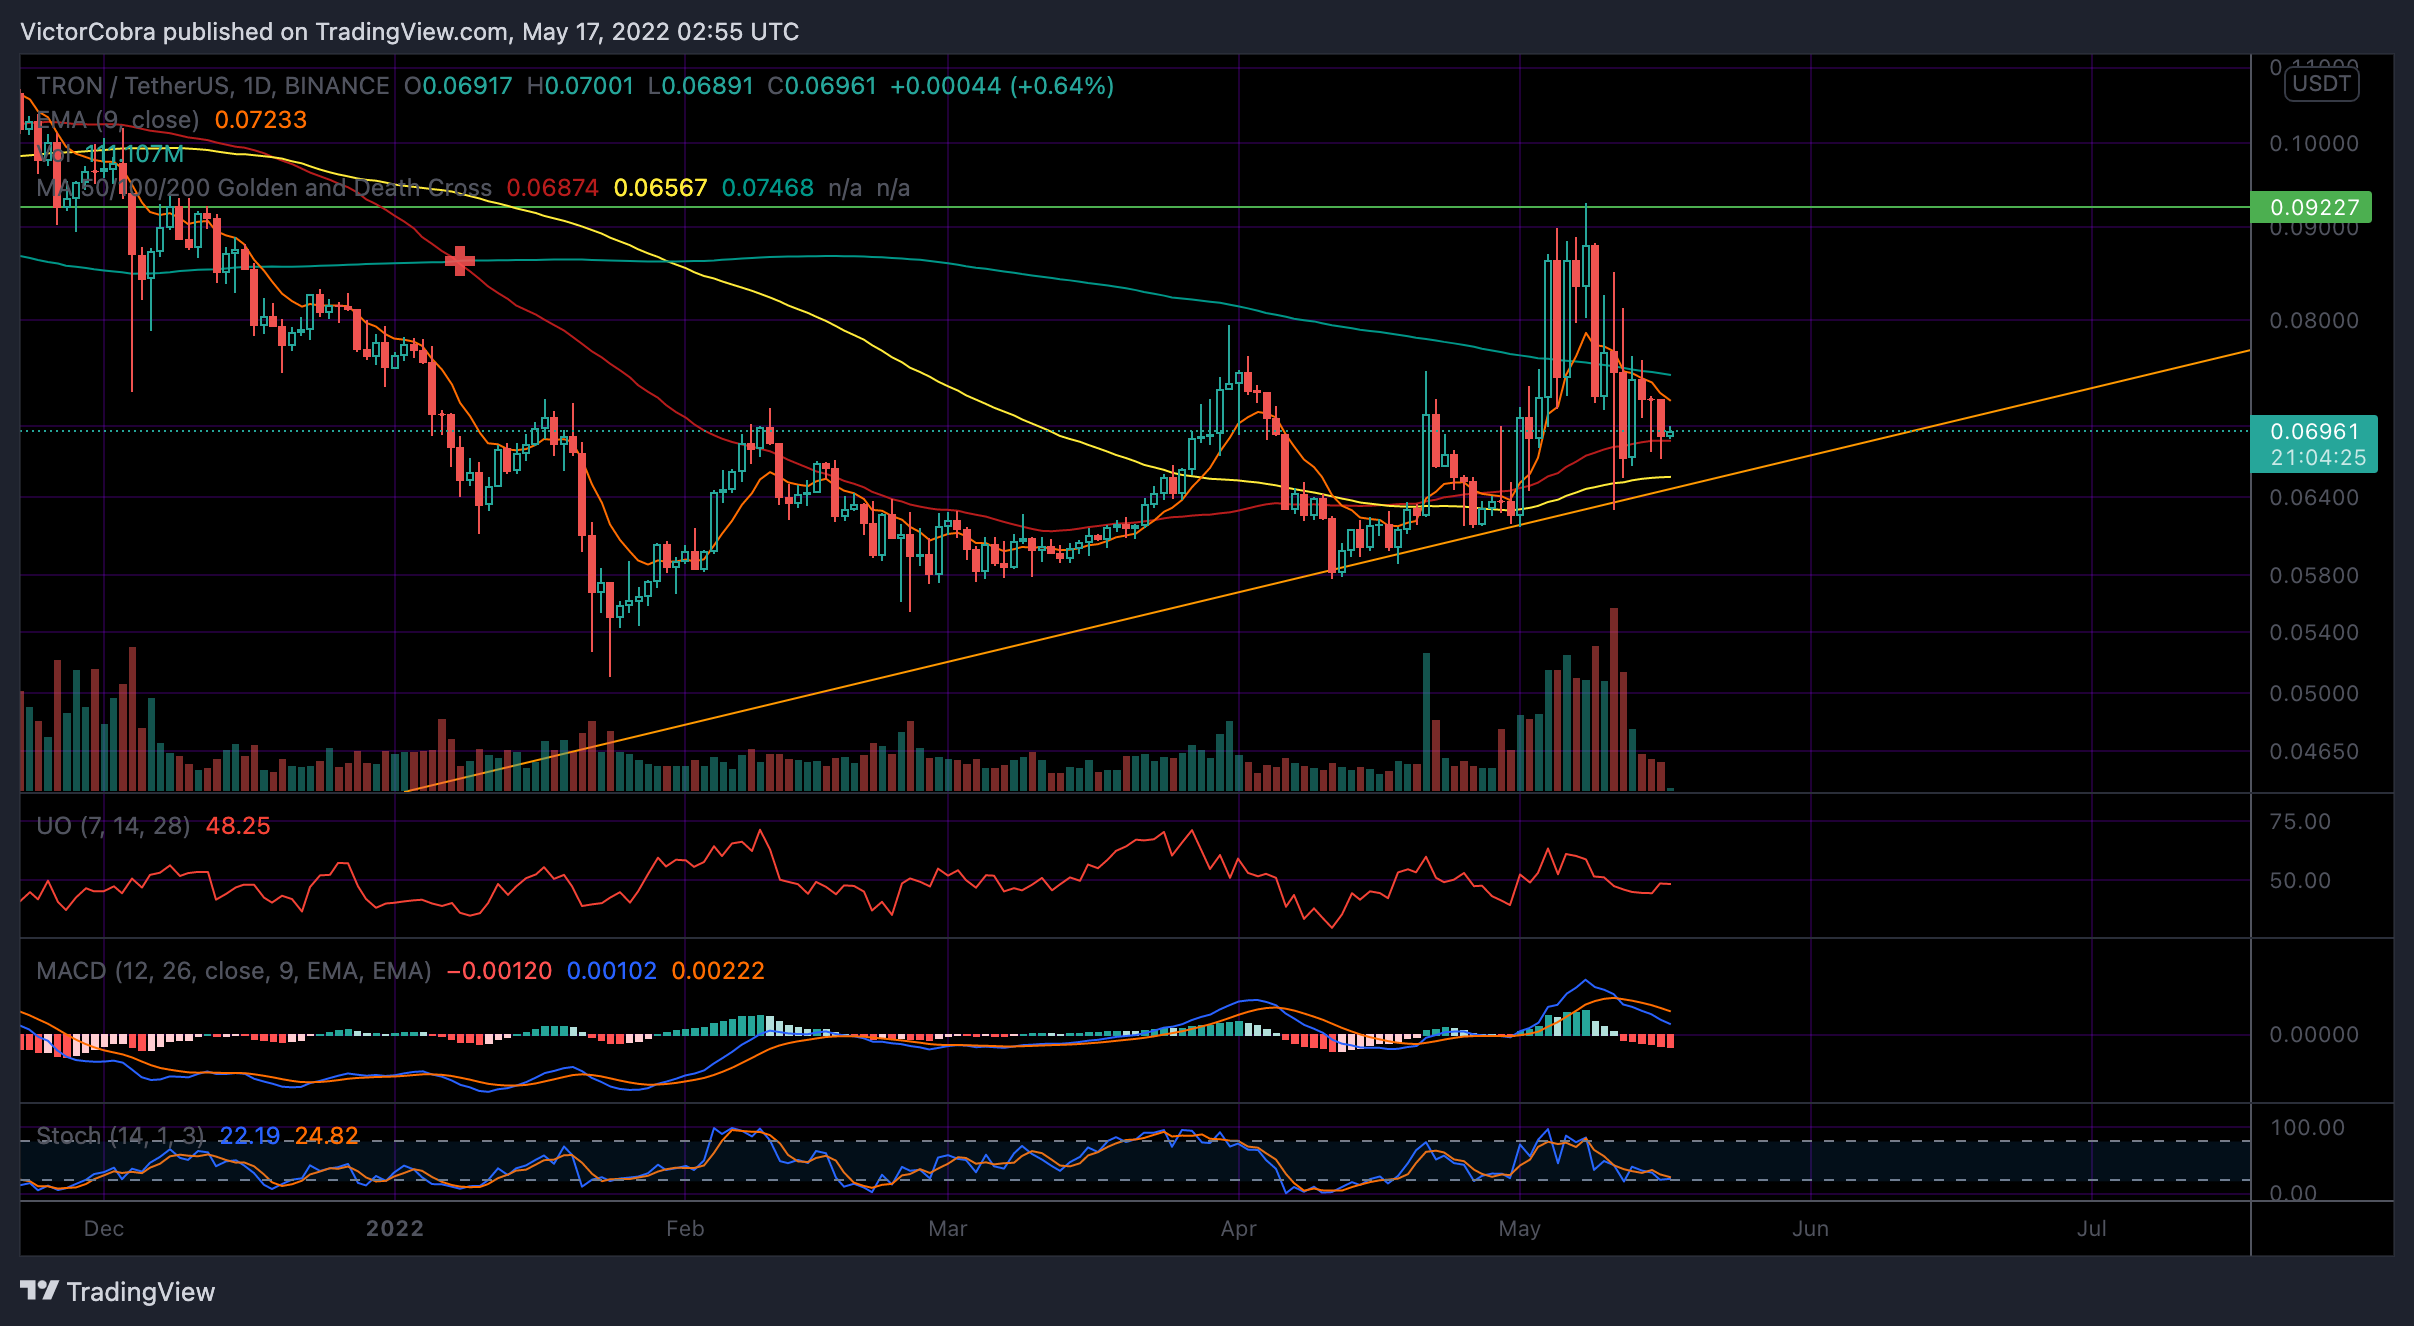Image resolution: width=2414 pixels, height=1326 pixels.
Task: Click the Jul label on time axis
Action: point(2091,1229)
